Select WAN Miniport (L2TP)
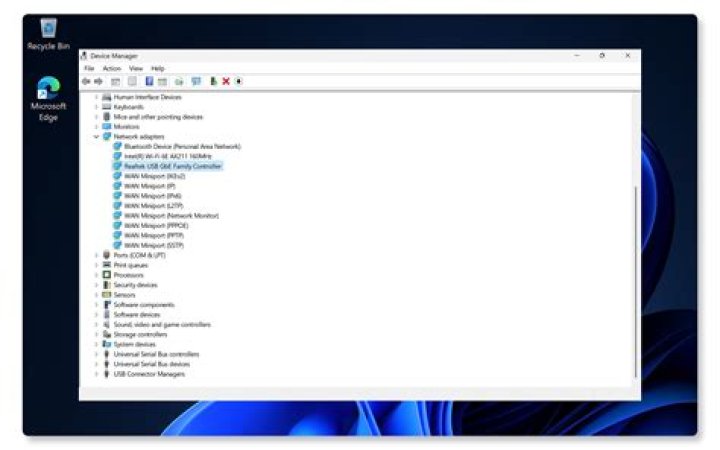This screenshot has height=450, width=720. (154, 205)
